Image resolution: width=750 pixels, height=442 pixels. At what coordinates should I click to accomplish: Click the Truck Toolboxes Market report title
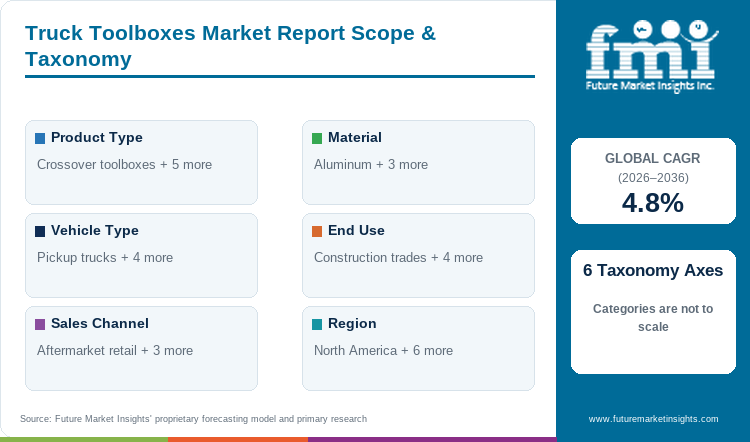[230, 46]
